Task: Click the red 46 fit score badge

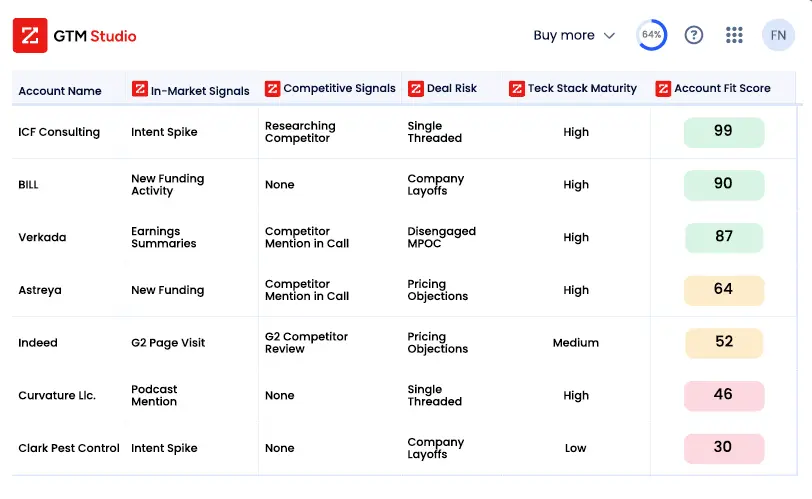Action: 723,395
